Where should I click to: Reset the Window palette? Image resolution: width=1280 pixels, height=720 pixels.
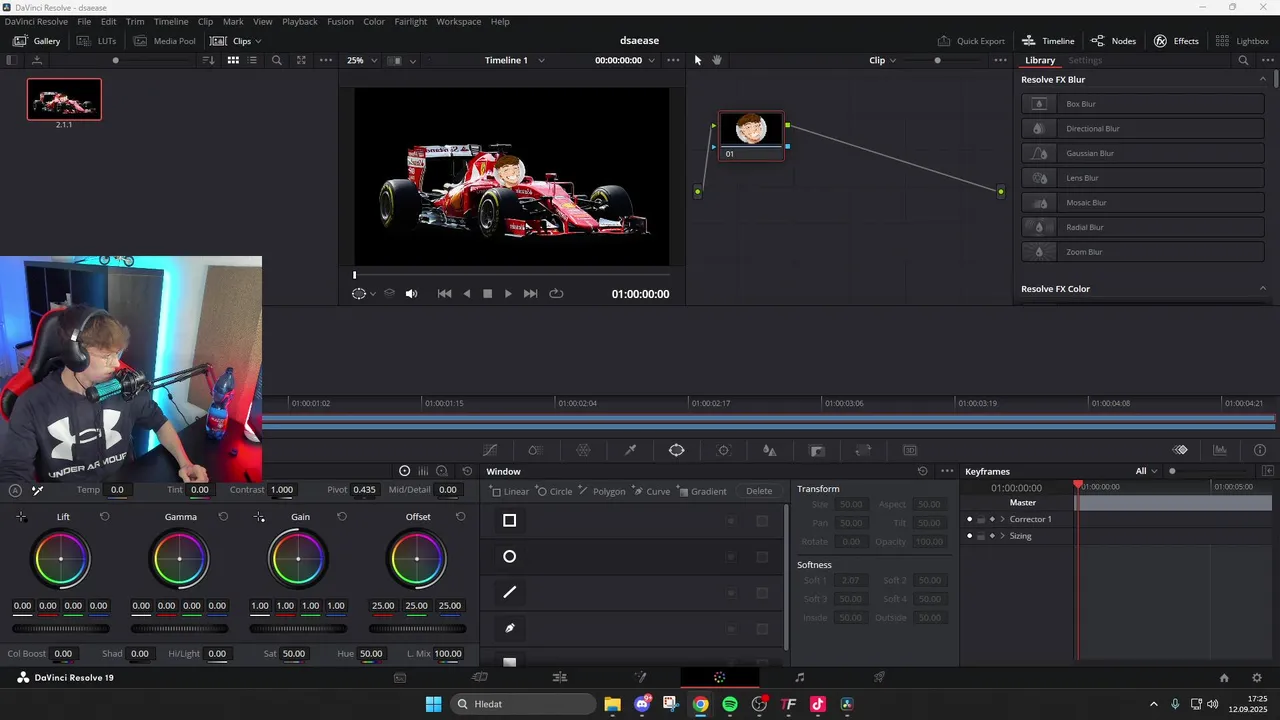point(922,471)
